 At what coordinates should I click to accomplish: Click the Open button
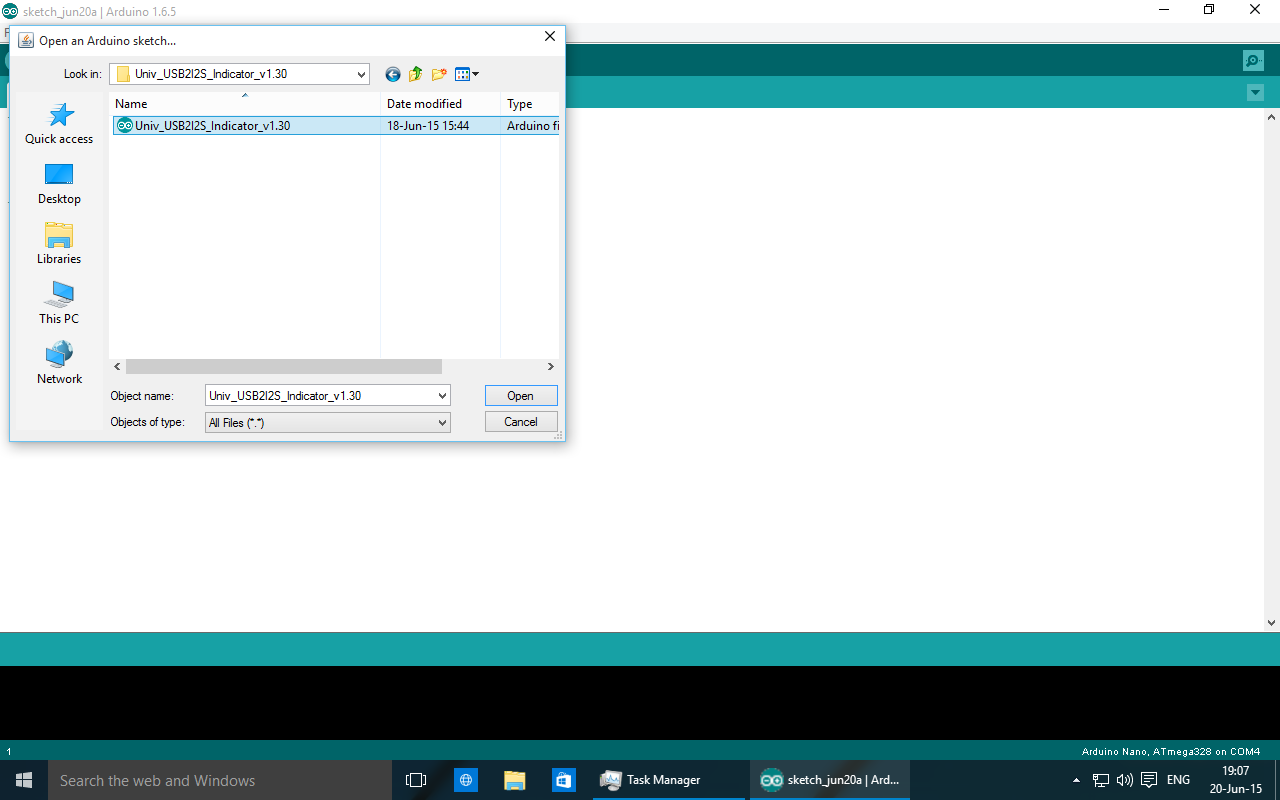click(x=521, y=396)
